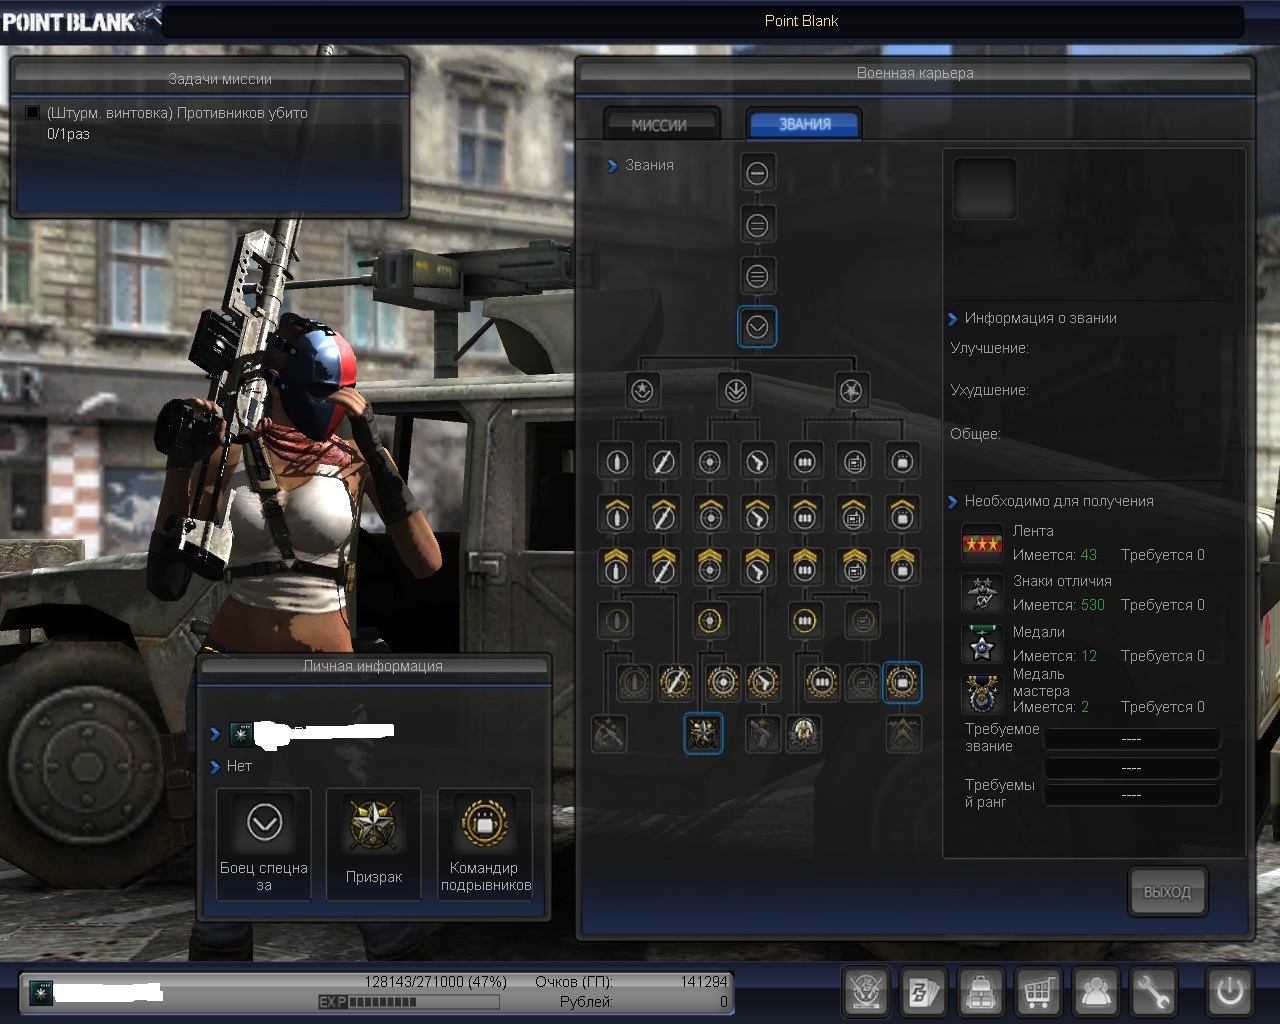Select the single-bar rank at tree top
Image resolution: width=1280 pixels, height=1024 pixels.
757,173
